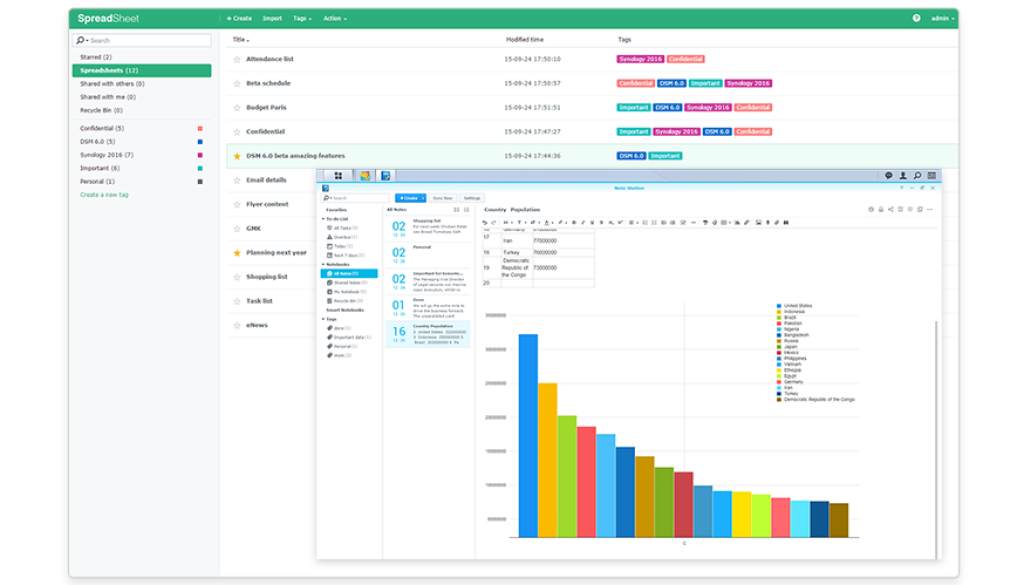1024x585 pixels.
Task: Open the DSM main menu grid icon
Action: click(x=338, y=176)
